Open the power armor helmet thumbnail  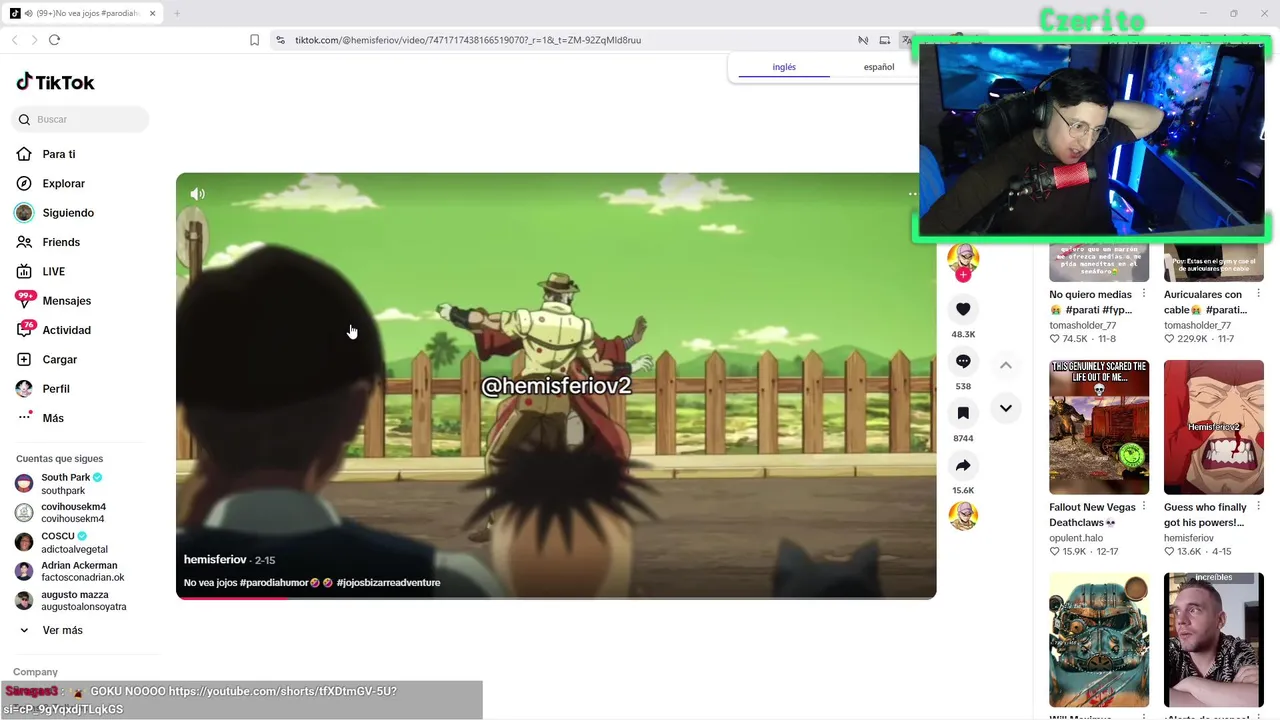click(1099, 640)
